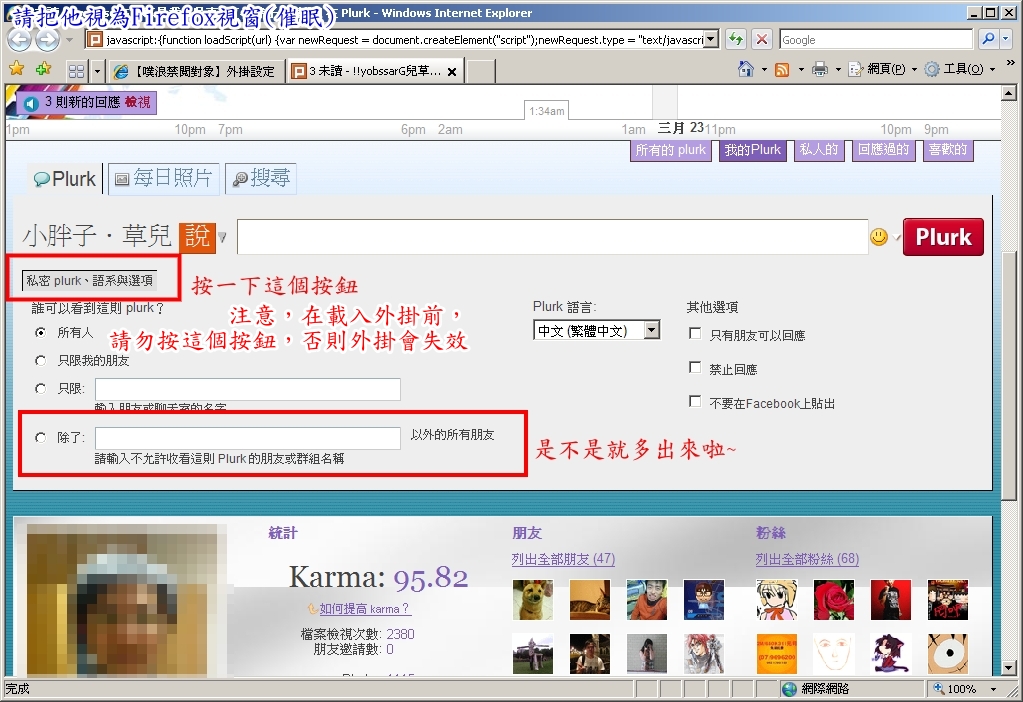Open the Quick Tabs grid view
Screen dimensions: 1023x702
click(76, 71)
